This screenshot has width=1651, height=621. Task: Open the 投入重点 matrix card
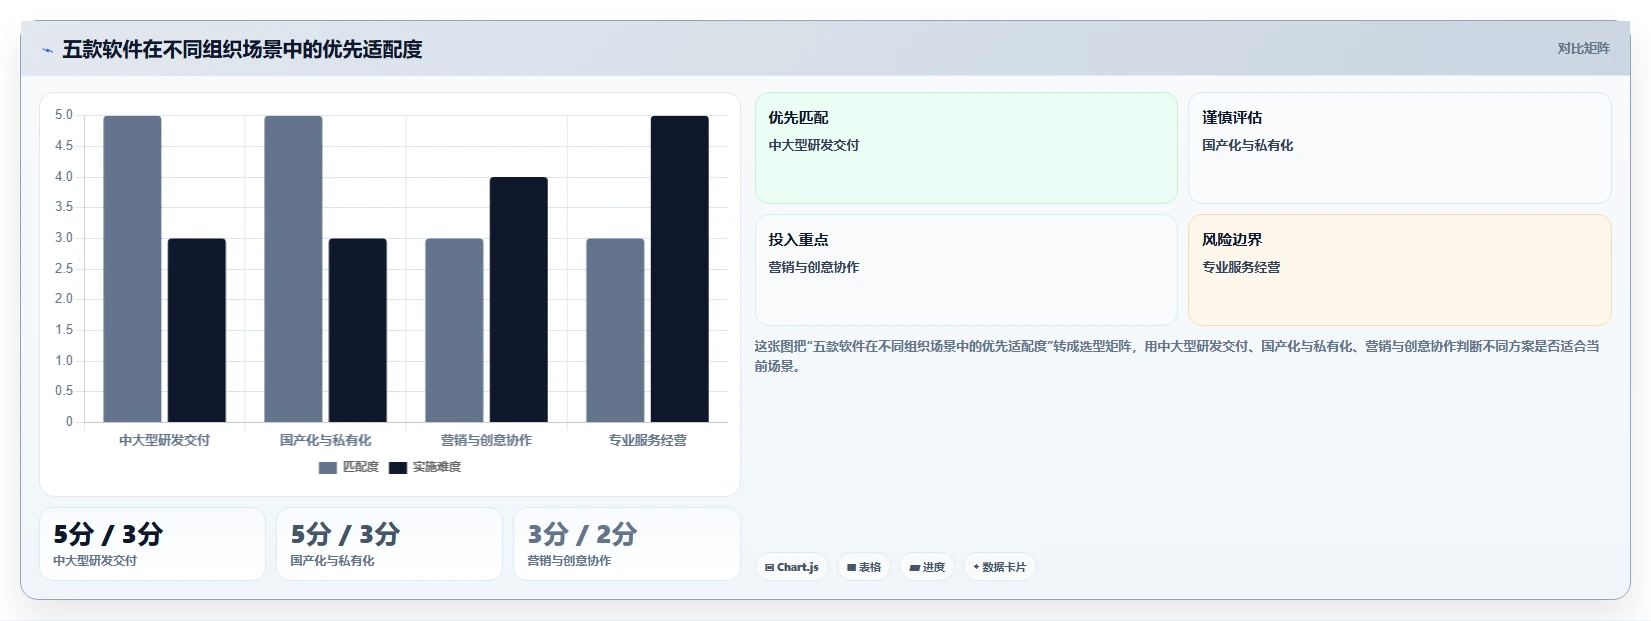(x=966, y=270)
